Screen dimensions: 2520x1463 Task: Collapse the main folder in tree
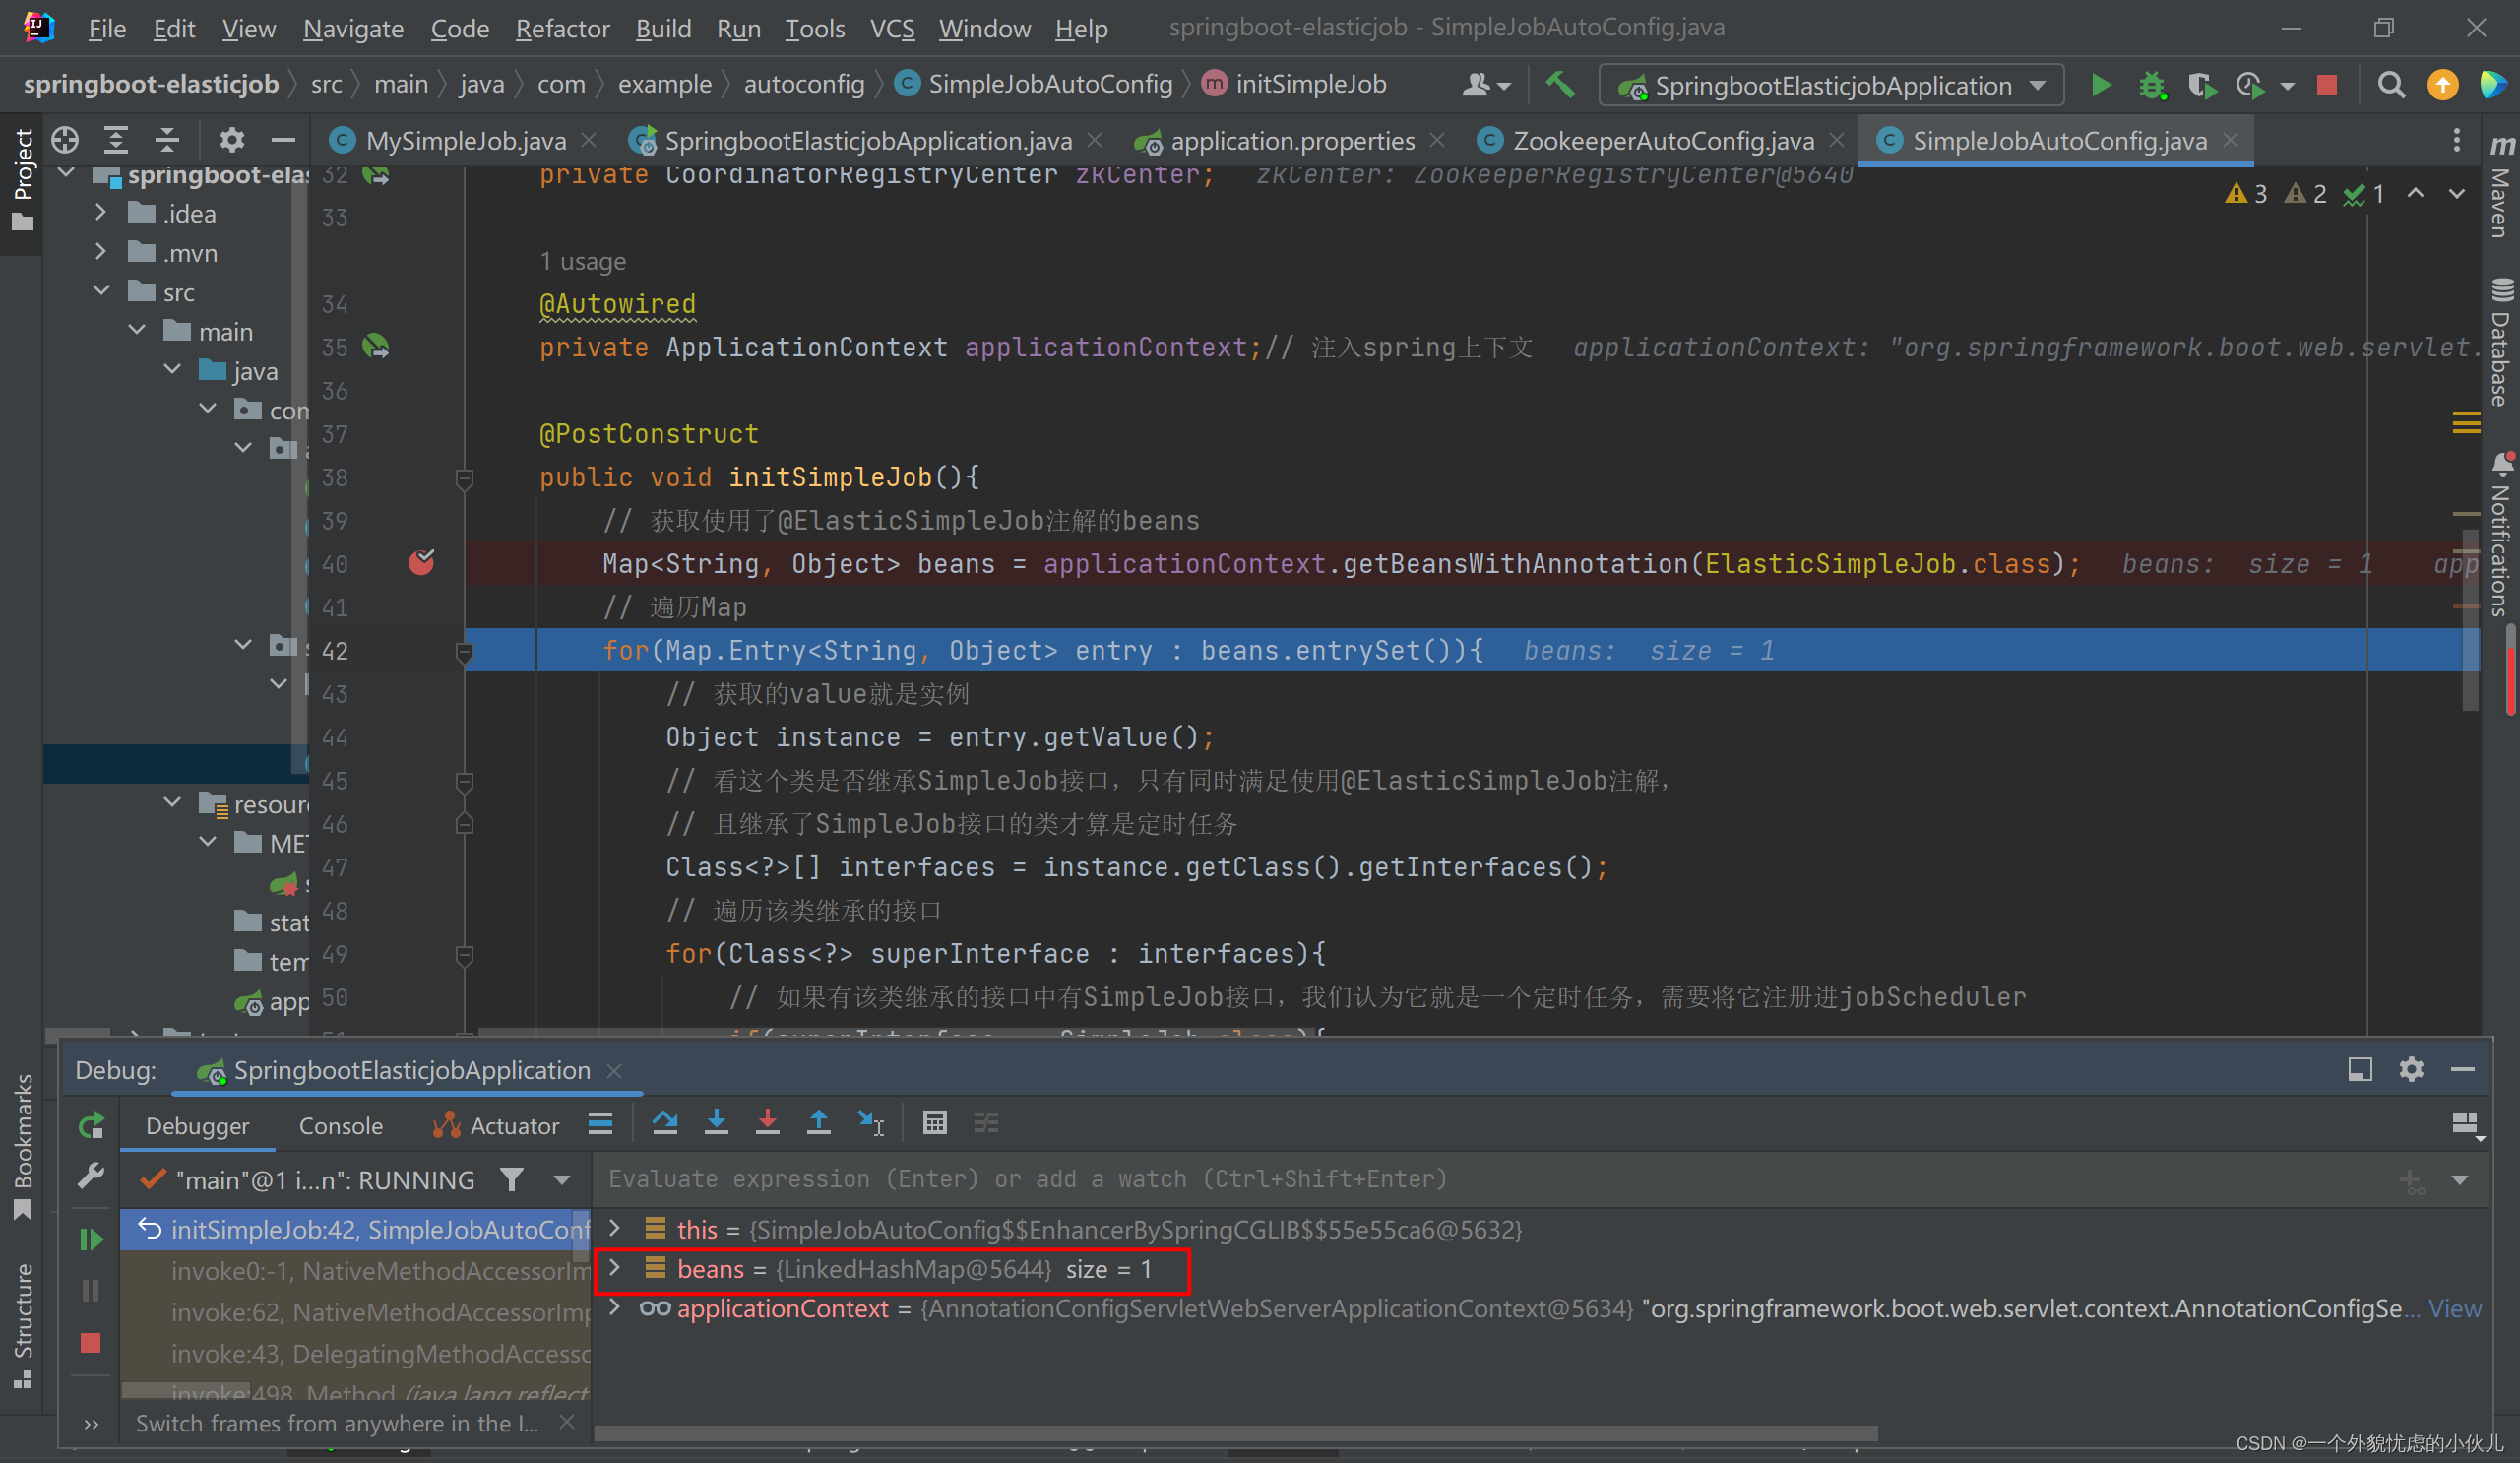pos(137,330)
